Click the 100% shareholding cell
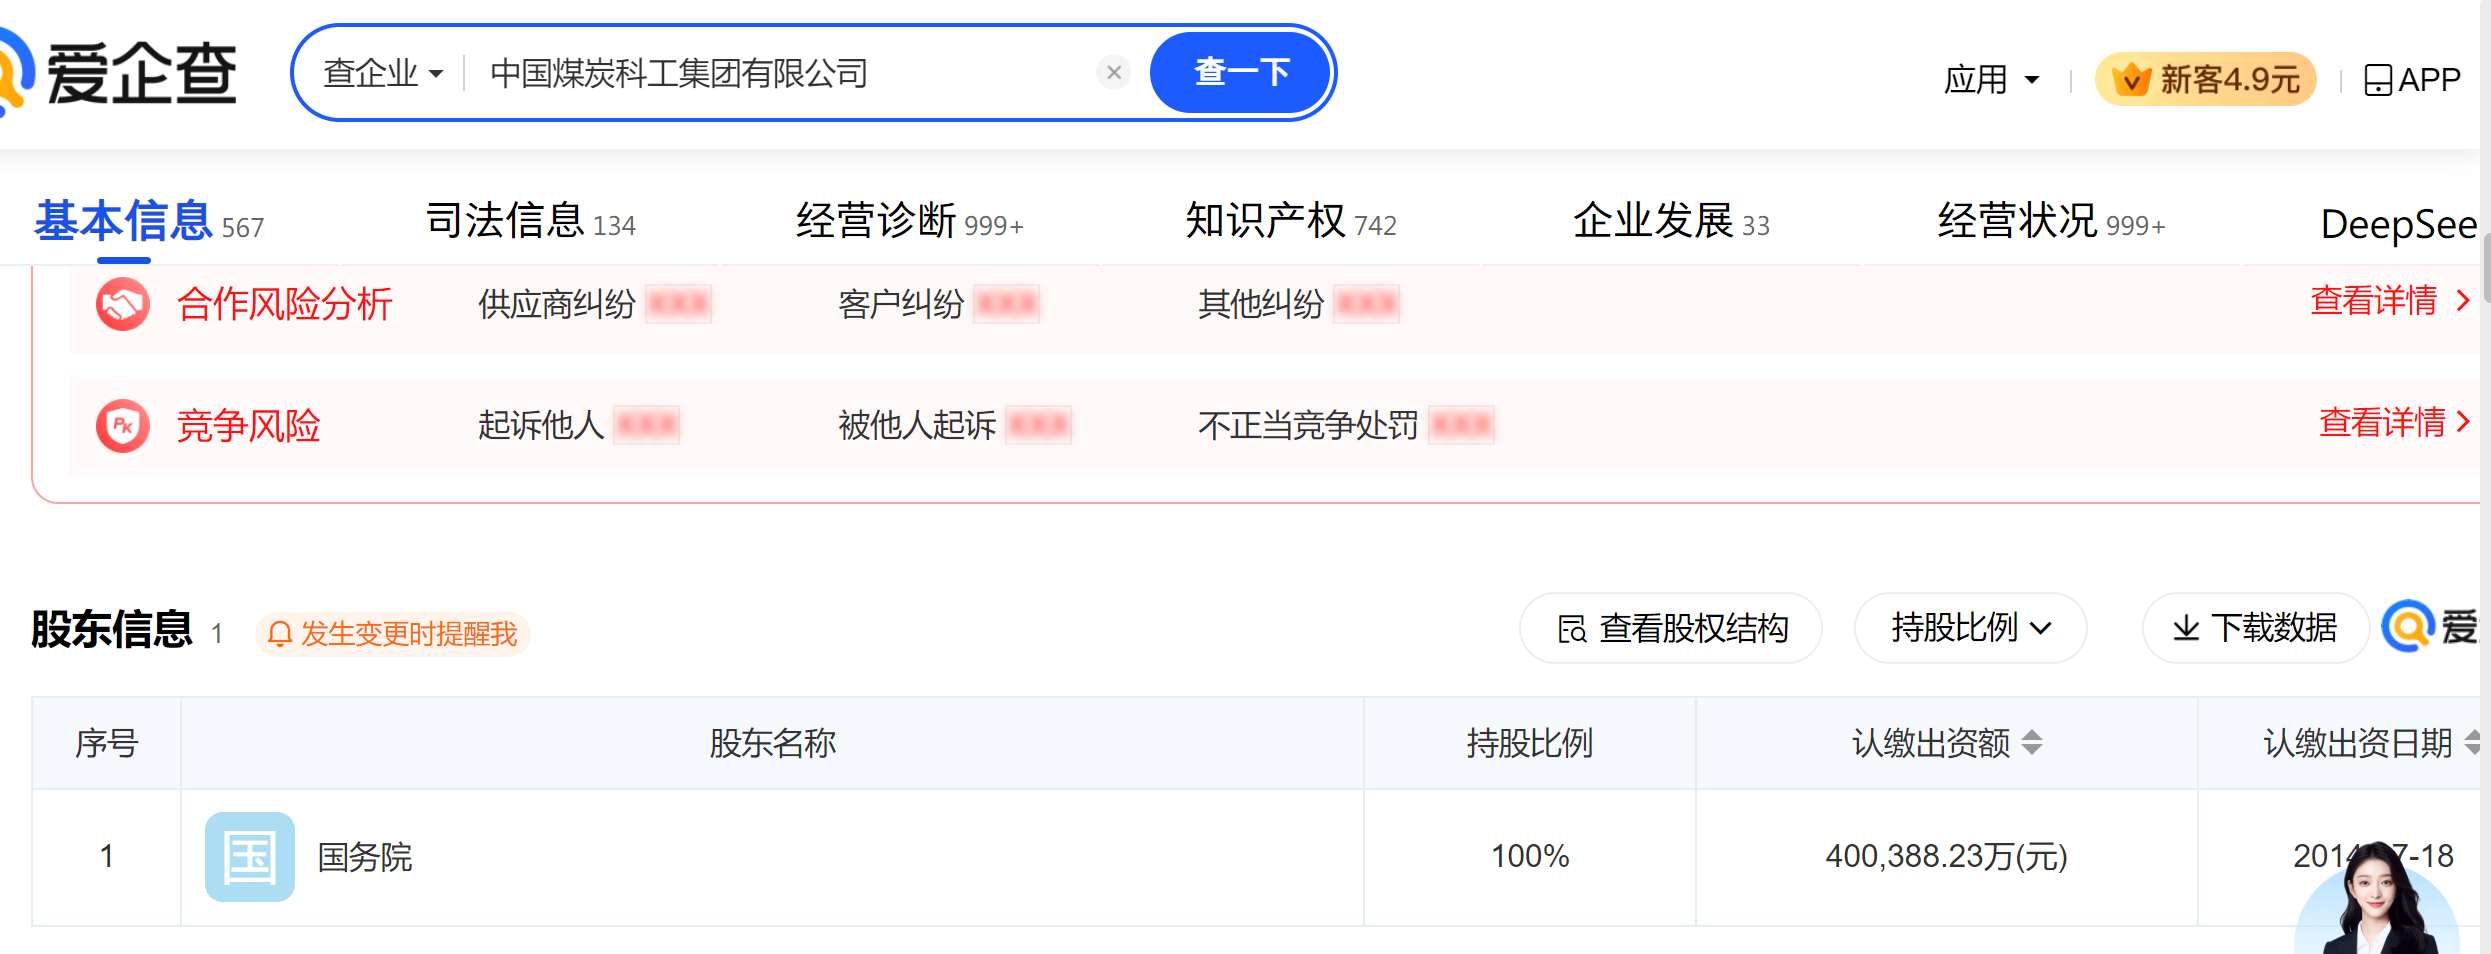This screenshot has width=2491, height=954. click(x=1530, y=856)
